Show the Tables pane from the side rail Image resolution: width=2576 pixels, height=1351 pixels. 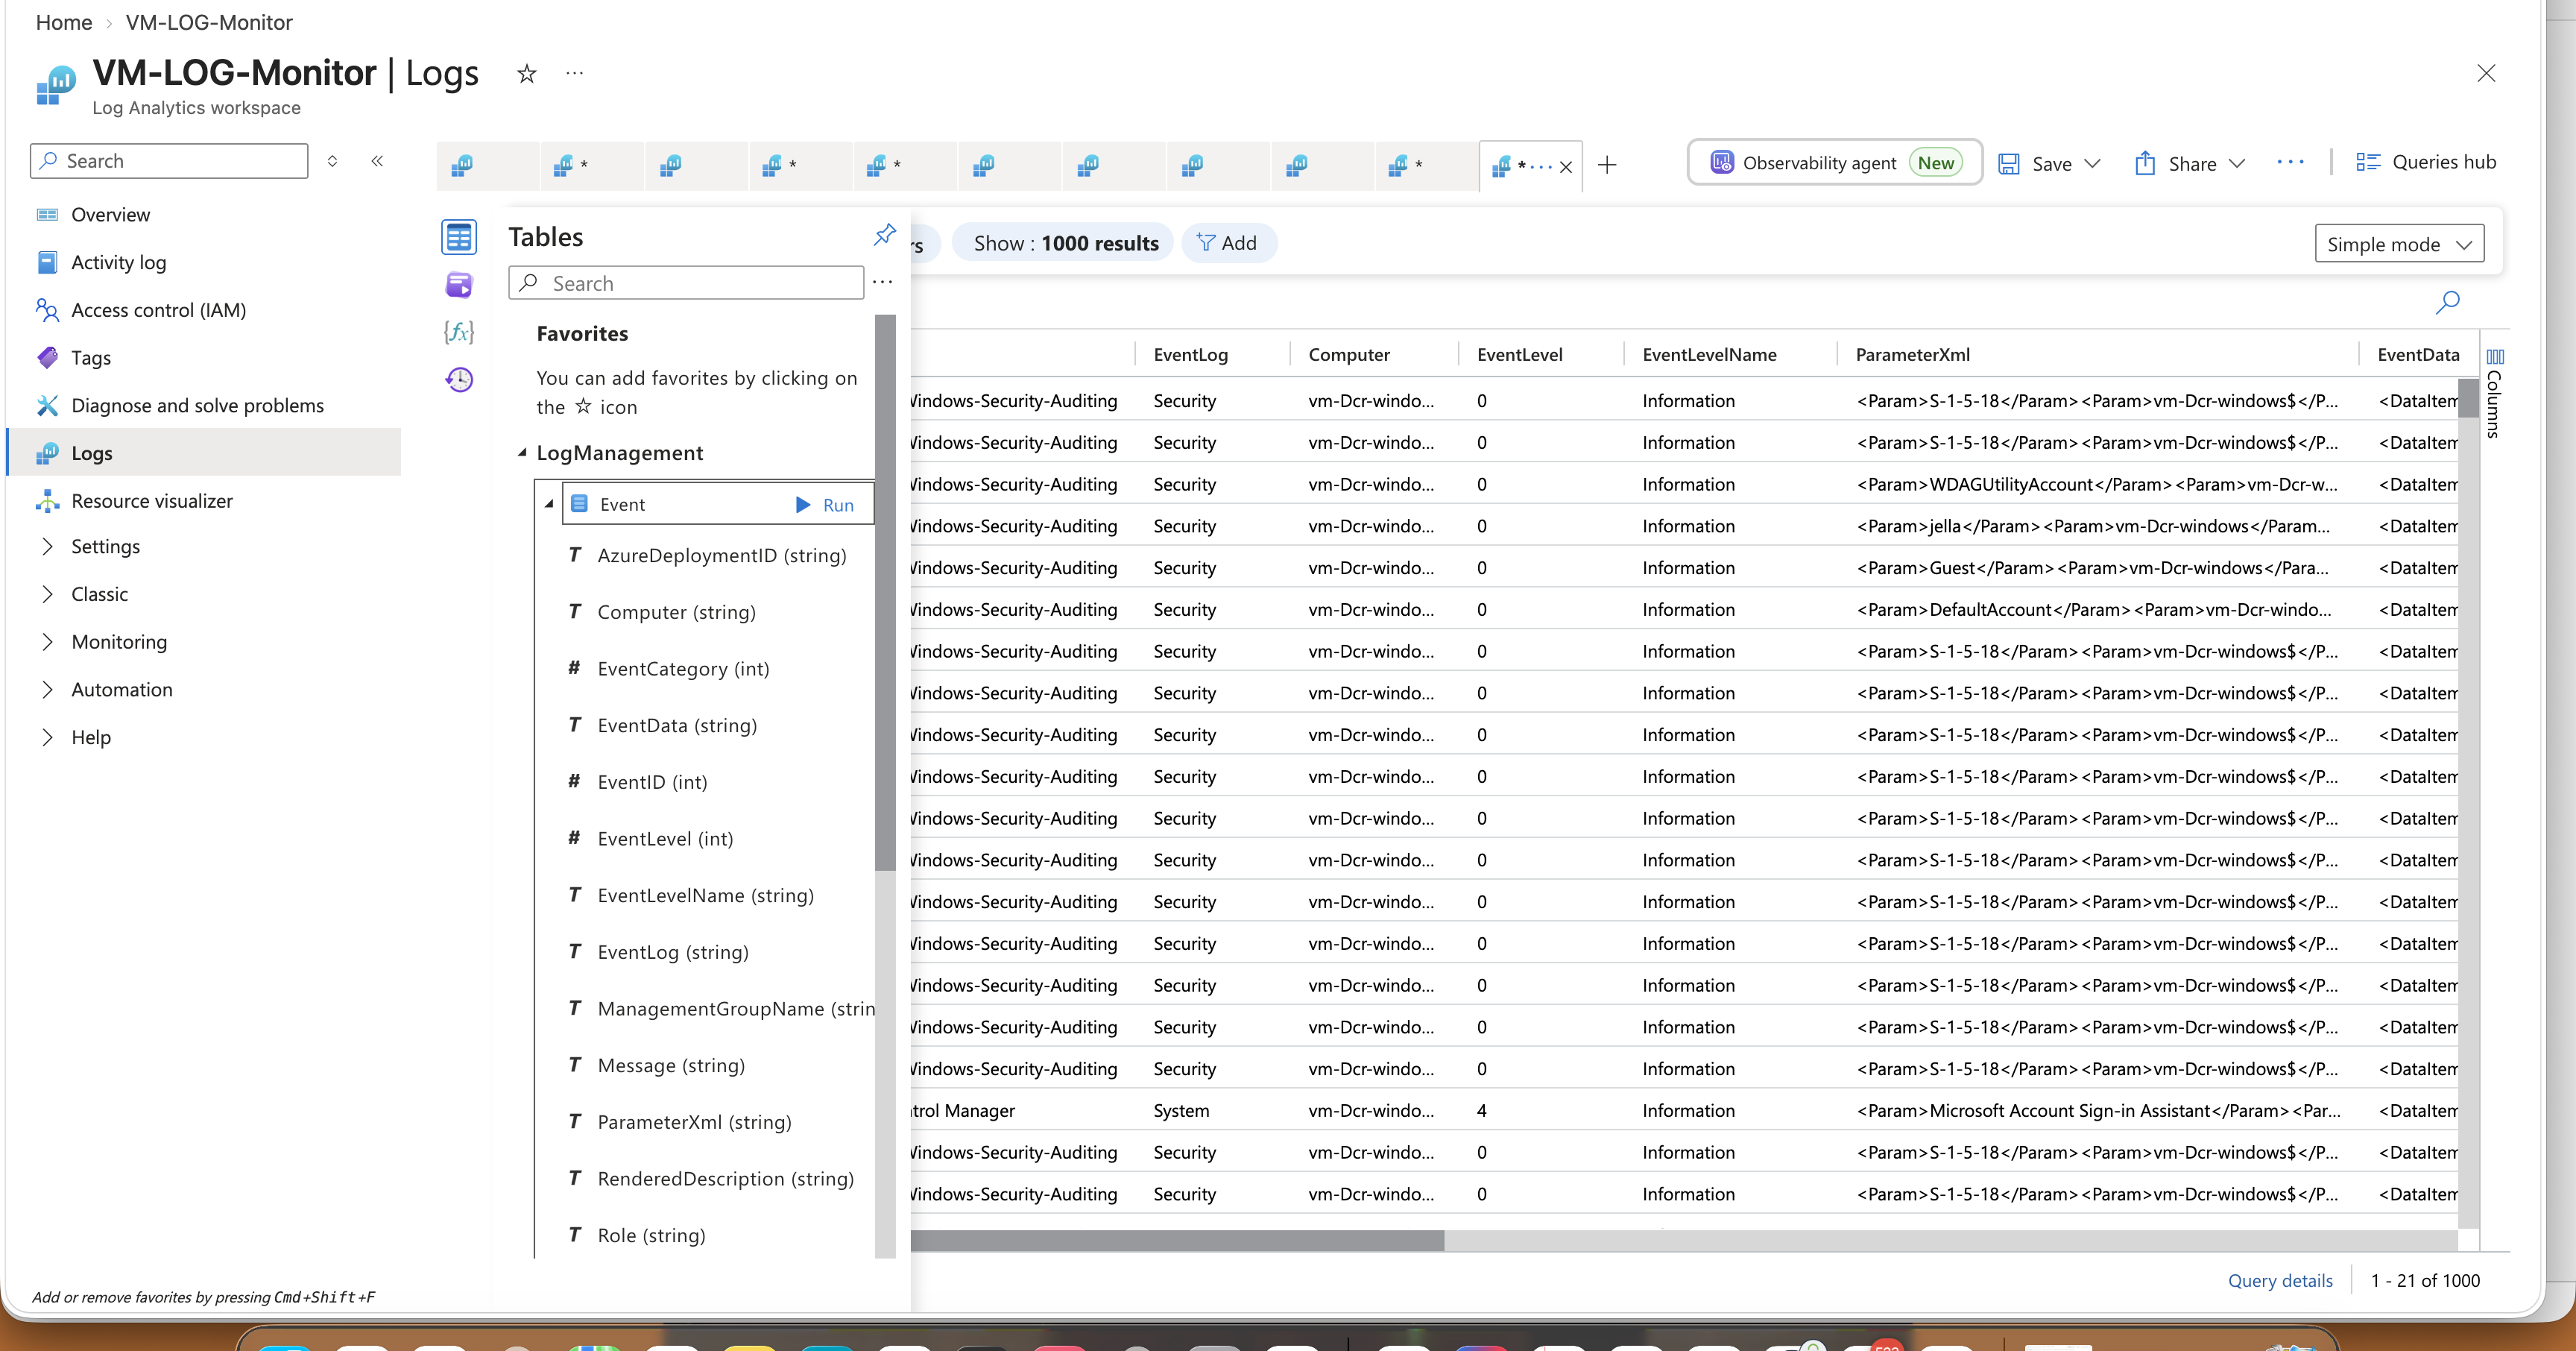point(459,237)
